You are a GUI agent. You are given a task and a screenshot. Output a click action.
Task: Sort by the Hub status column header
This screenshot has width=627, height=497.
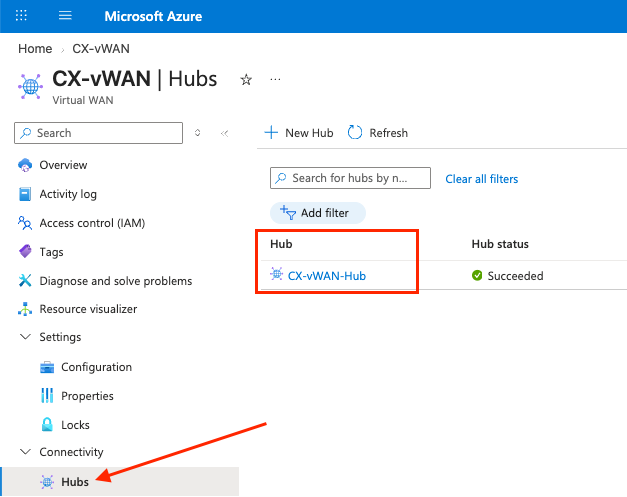pos(500,244)
